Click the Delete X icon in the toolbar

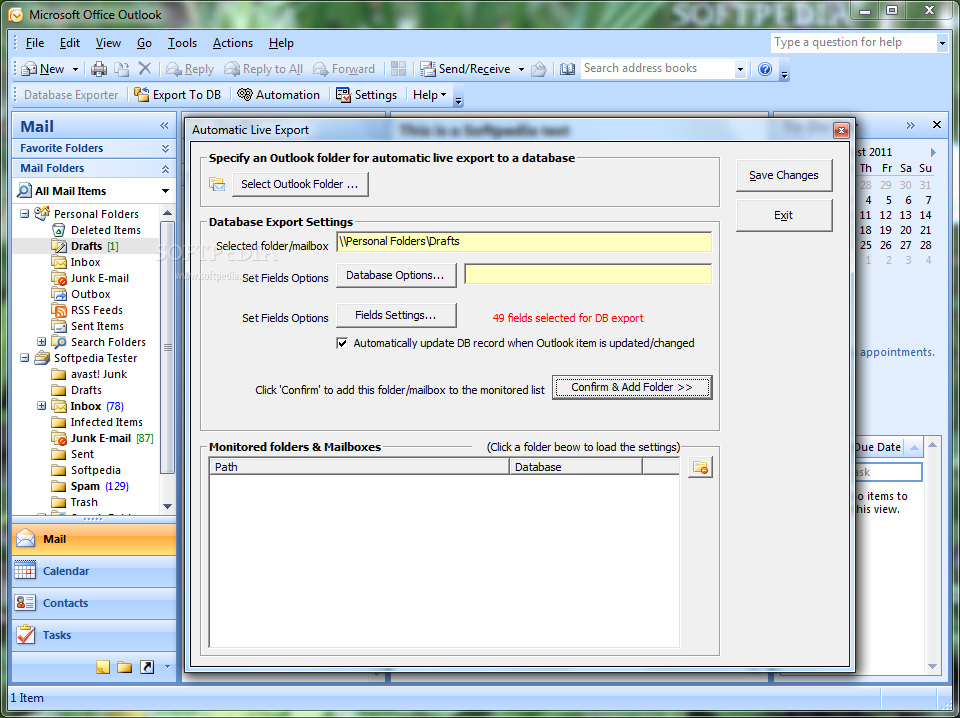pos(144,69)
